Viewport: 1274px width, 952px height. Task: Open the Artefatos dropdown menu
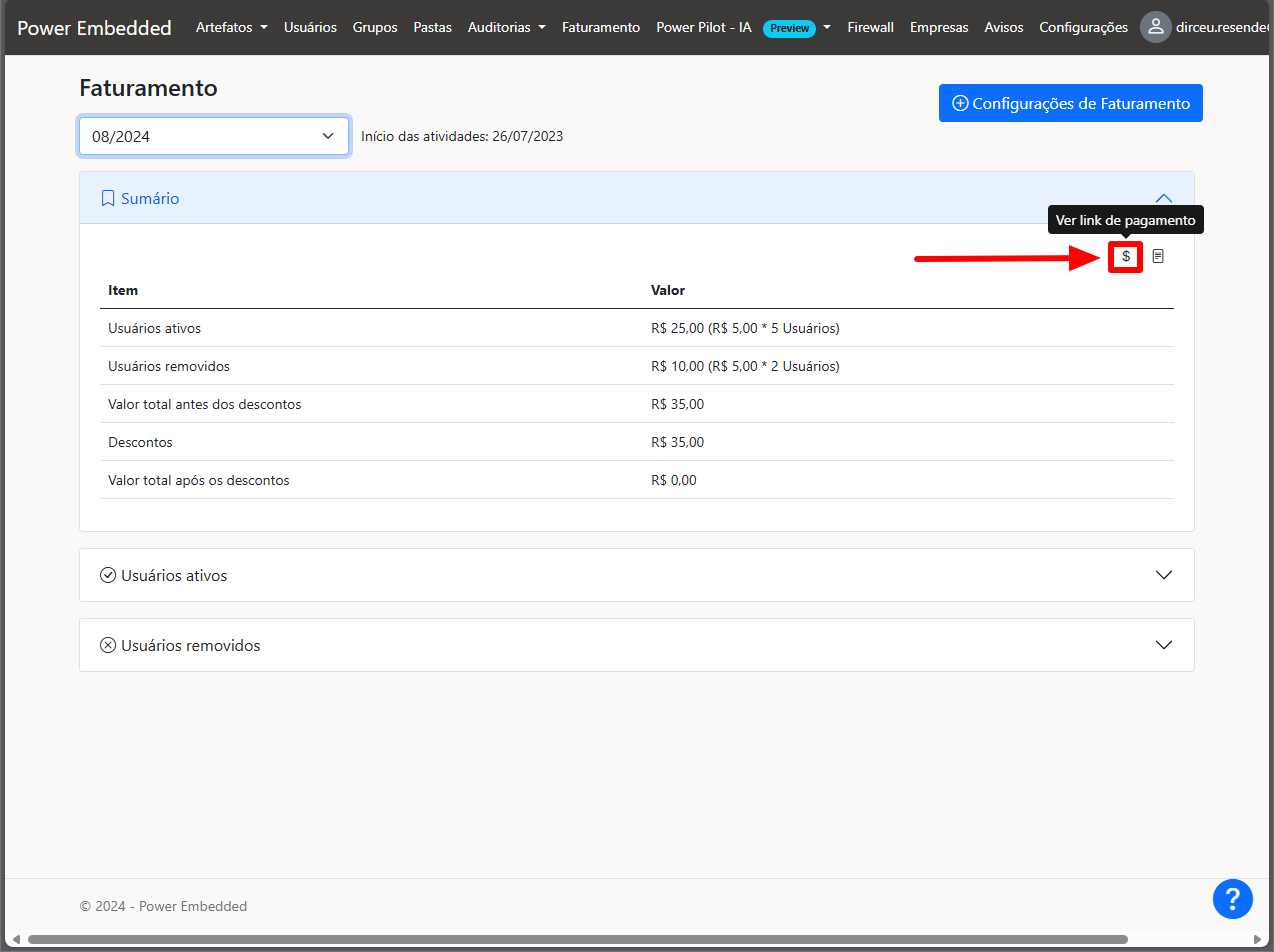pyautogui.click(x=231, y=27)
